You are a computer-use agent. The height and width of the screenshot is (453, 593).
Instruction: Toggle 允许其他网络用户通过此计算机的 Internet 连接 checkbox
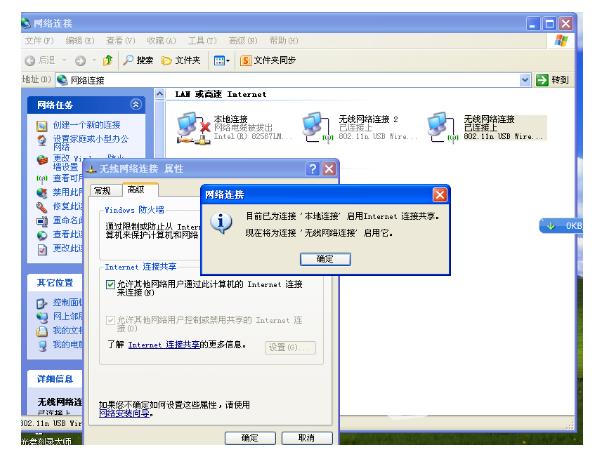click(x=110, y=284)
